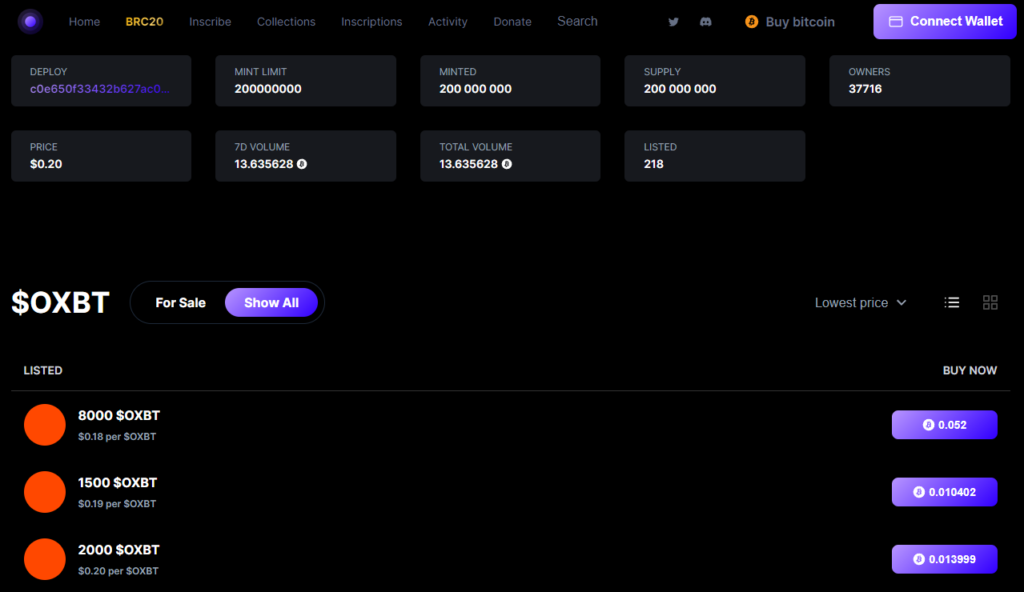Viewport: 1024px width, 592px height.
Task: Click the Search input field
Action: tap(578, 21)
